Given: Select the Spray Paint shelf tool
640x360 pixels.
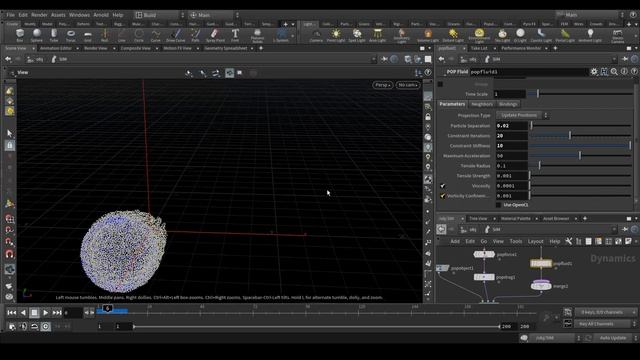Looking at the screenshot, I should 215,35.
